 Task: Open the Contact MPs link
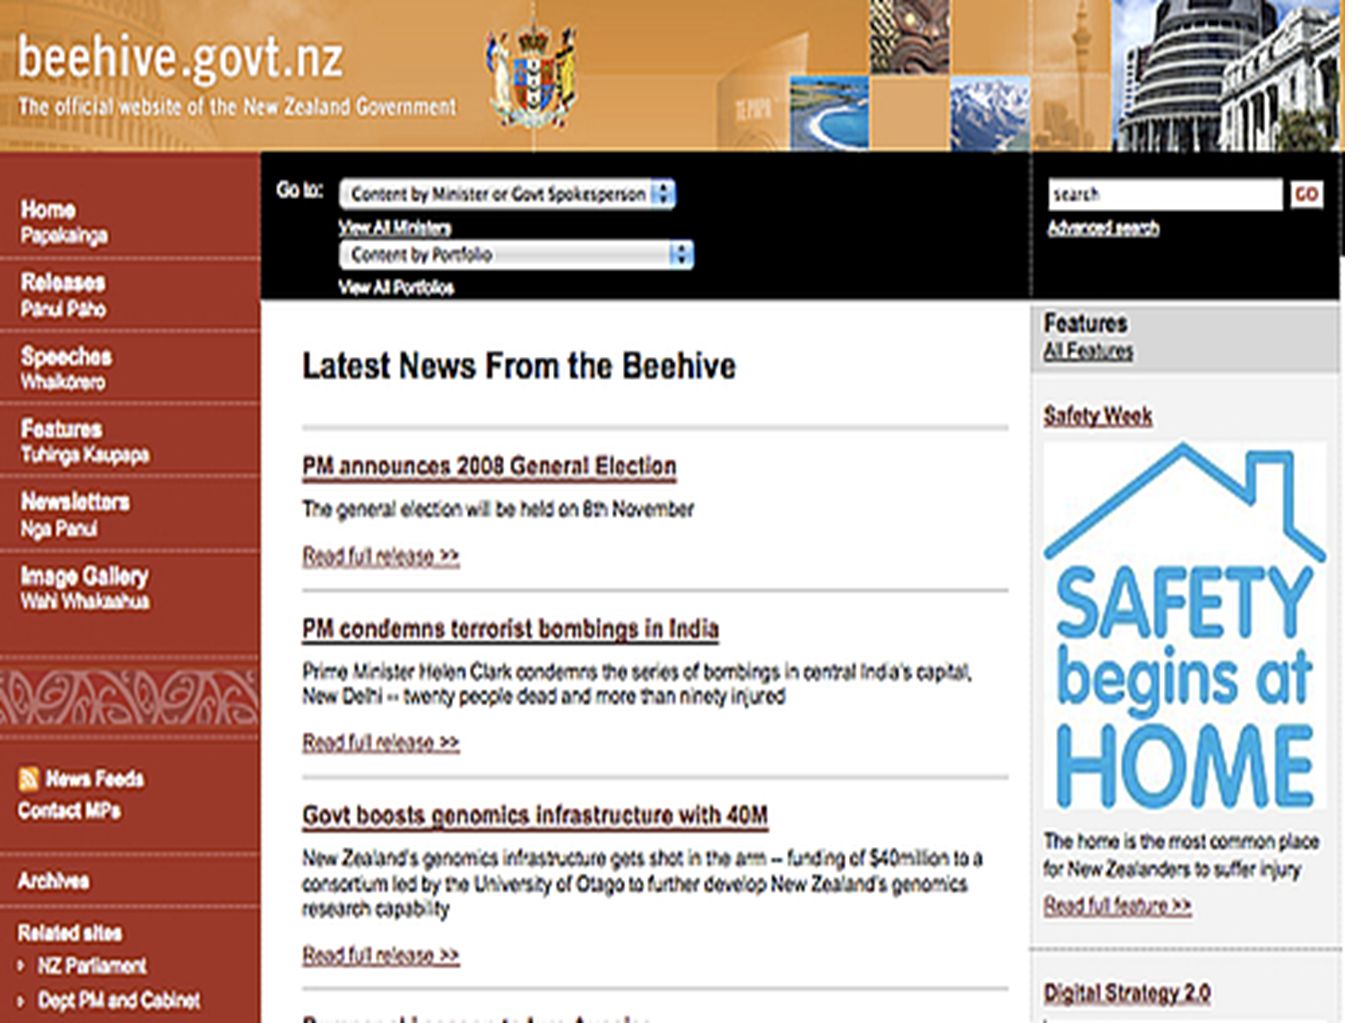click(69, 811)
